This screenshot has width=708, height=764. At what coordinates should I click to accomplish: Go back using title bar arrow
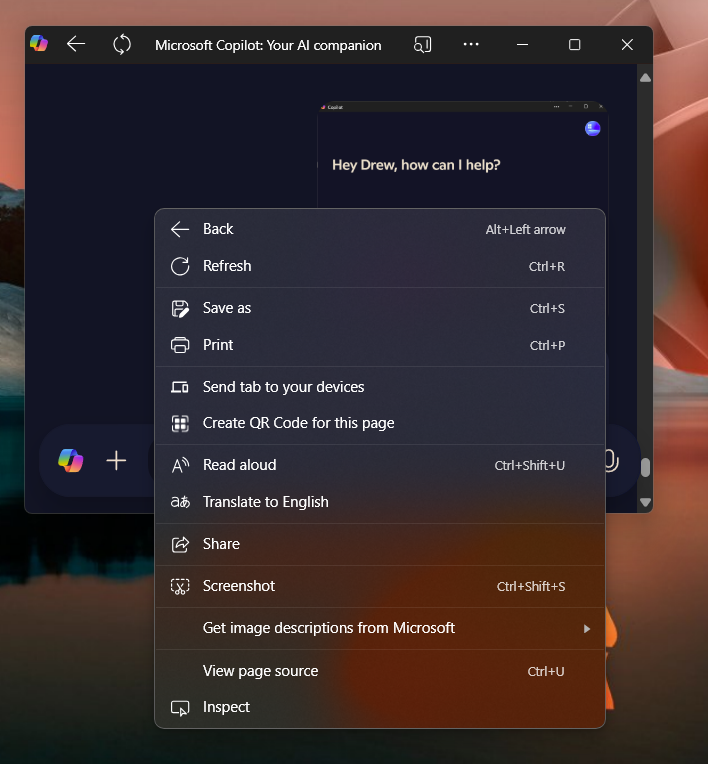click(76, 44)
